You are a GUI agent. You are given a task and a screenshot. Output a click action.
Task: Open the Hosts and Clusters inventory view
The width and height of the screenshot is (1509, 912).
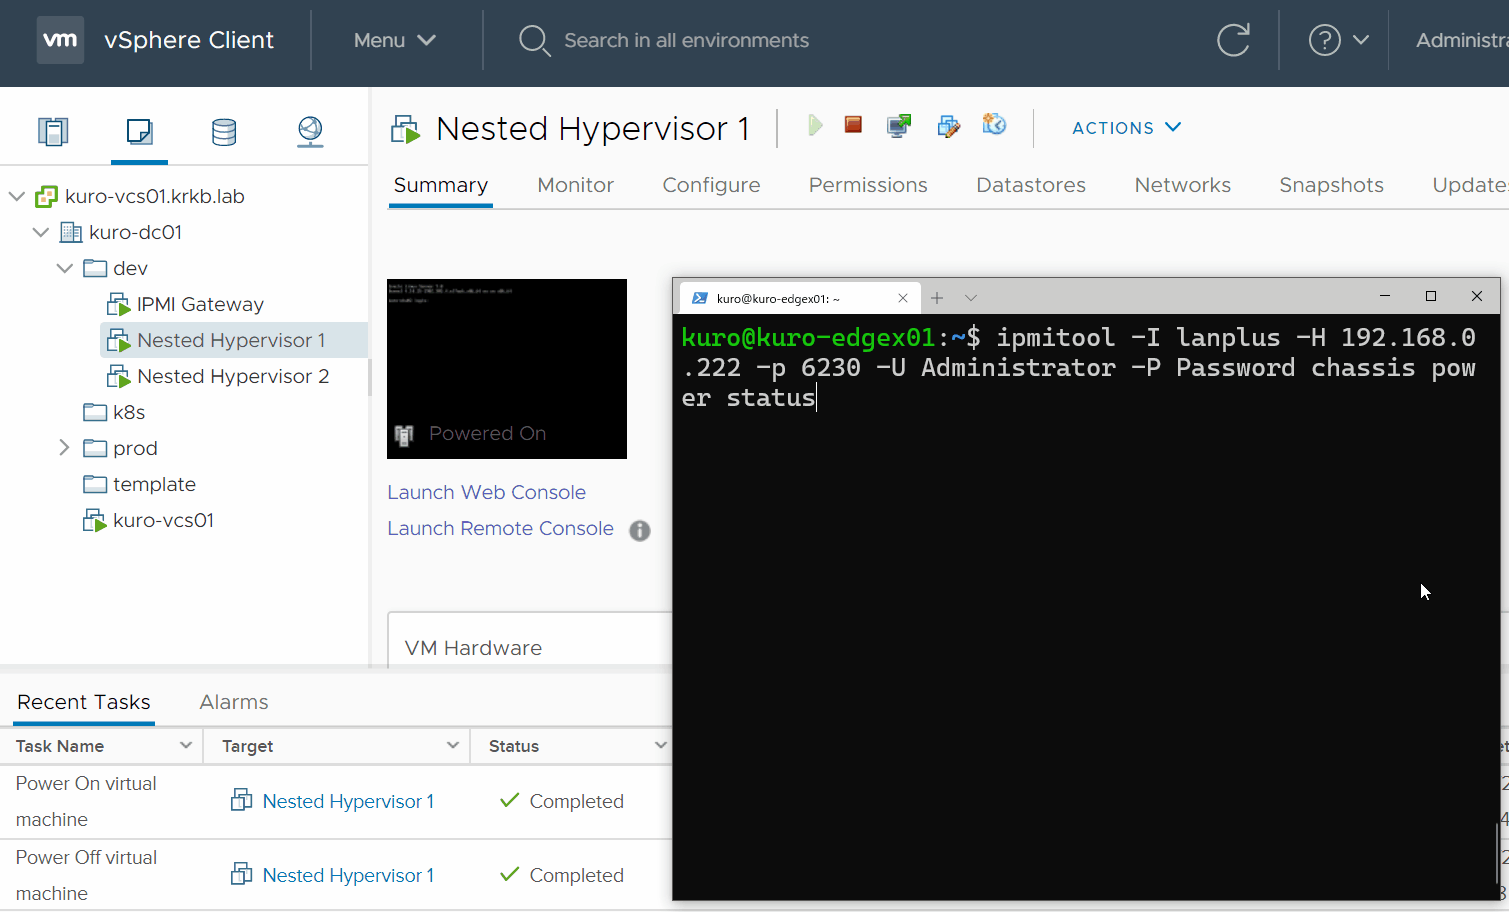point(53,131)
